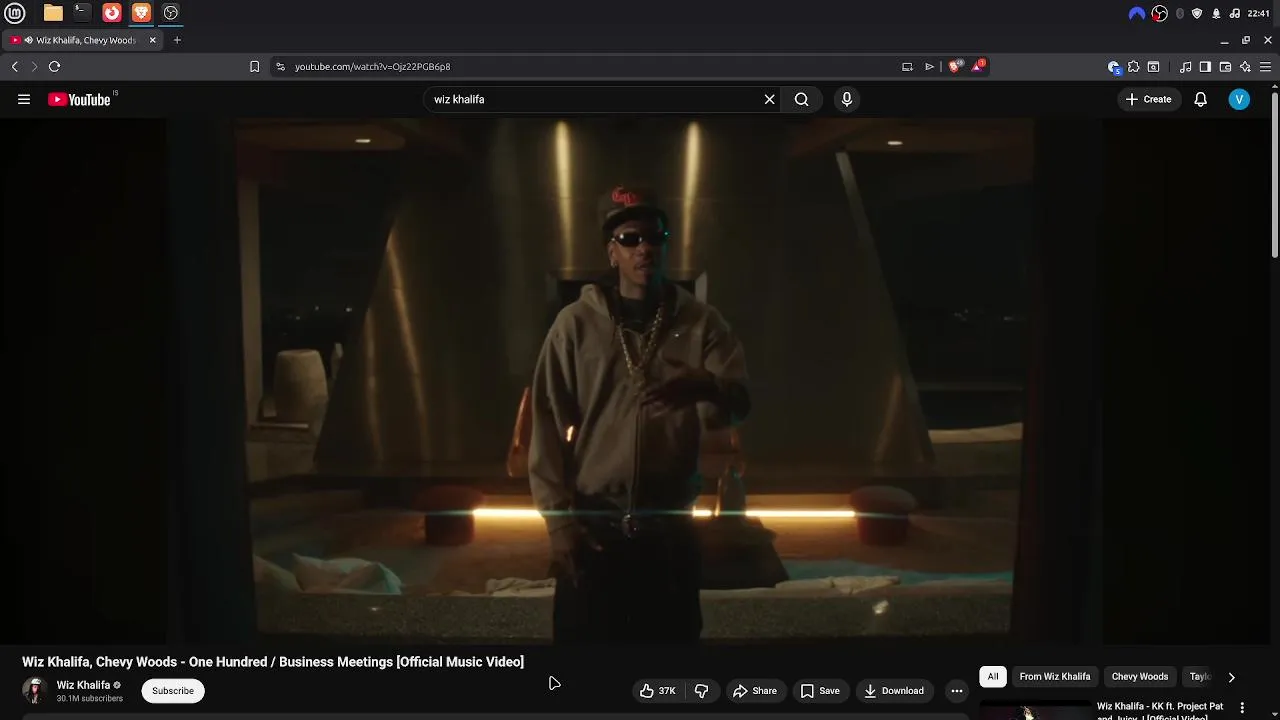1280x720 pixels.
Task: Select the All filter chip
Action: click(x=993, y=677)
